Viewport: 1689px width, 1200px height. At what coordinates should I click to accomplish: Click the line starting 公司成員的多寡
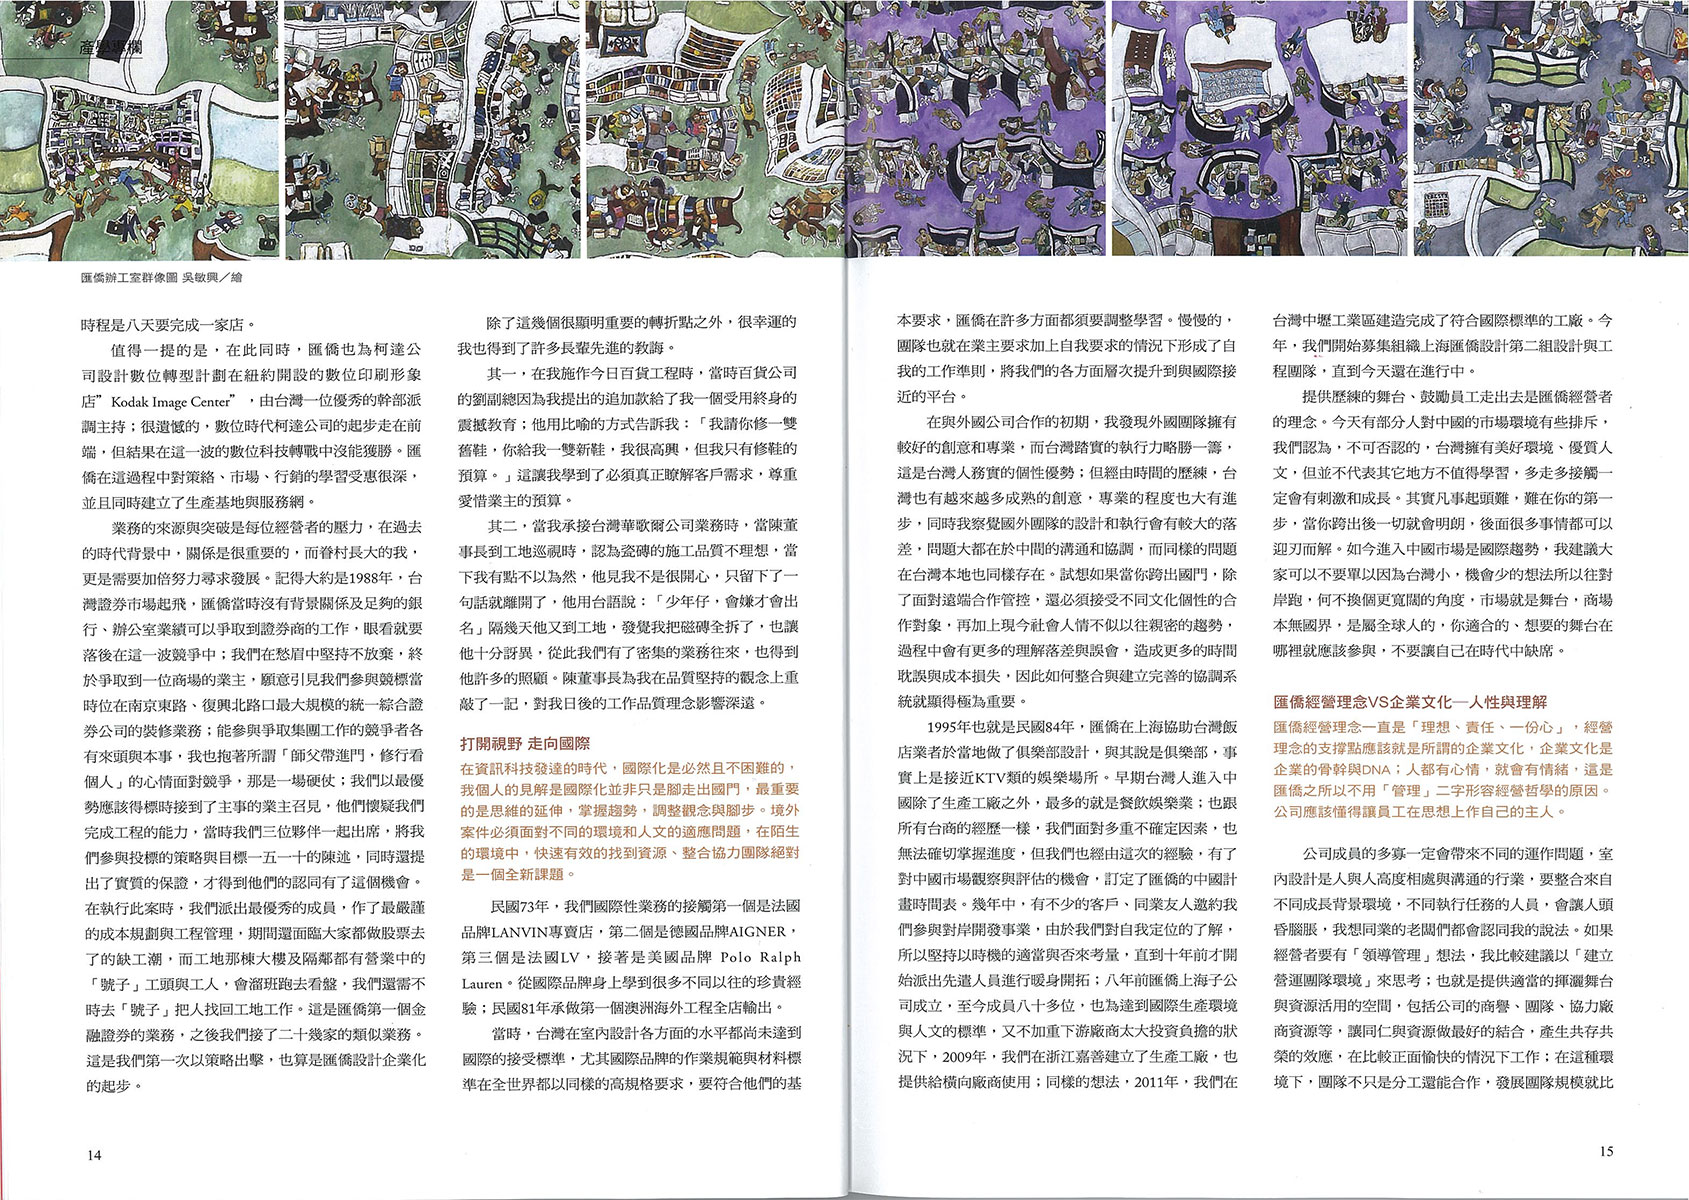[x=1457, y=856]
